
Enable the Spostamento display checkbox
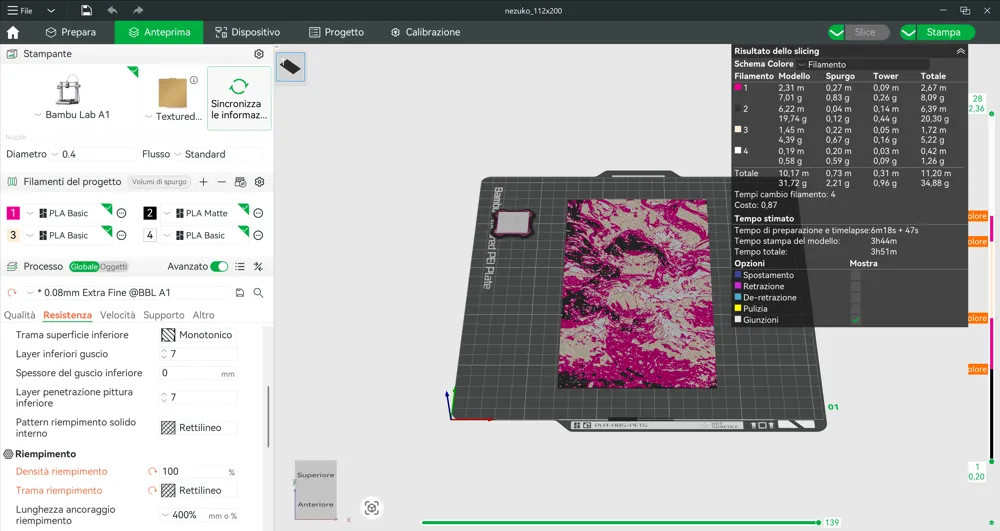coord(855,275)
